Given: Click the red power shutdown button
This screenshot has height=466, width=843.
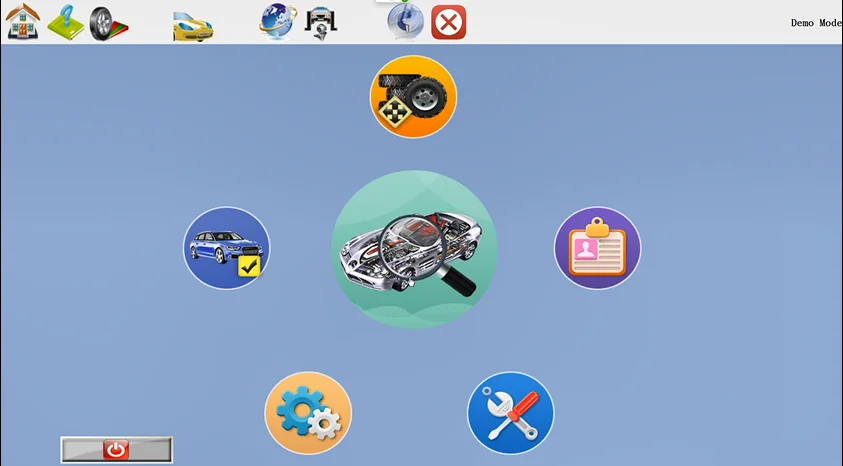Looking at the screenshot, I should 117,449.
